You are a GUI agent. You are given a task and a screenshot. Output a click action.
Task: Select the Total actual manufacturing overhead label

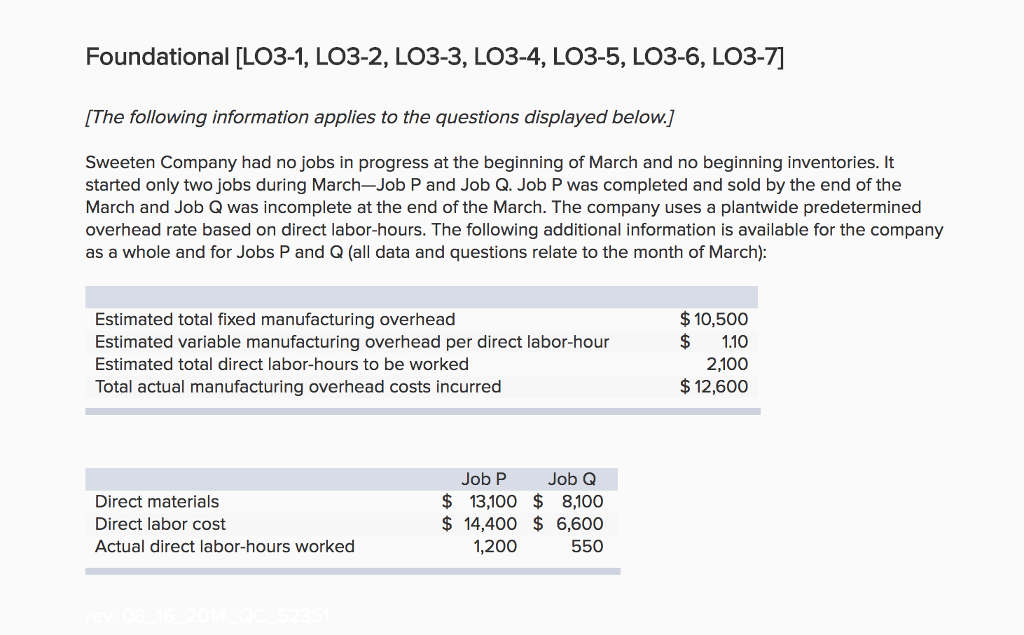(298, 386)
